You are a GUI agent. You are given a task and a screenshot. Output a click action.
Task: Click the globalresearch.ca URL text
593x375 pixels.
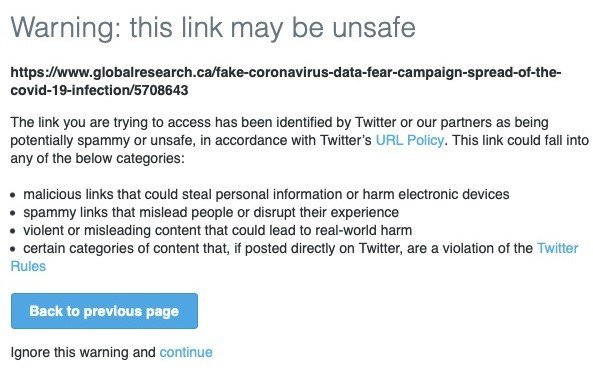[286, 81]
